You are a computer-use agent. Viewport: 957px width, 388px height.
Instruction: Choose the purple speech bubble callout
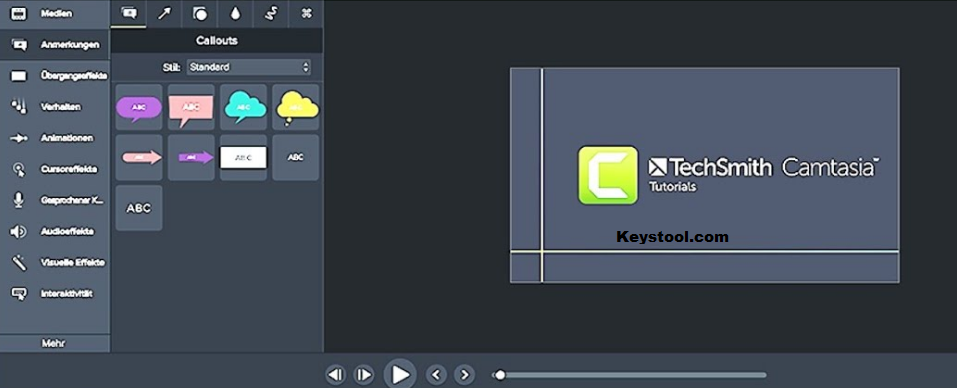[x=139, y=107]
